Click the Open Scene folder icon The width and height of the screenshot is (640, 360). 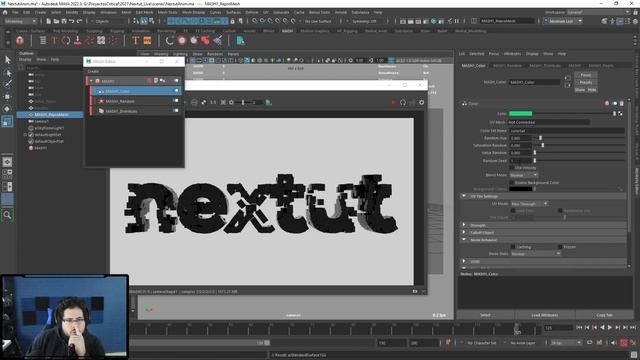(56, 21)
